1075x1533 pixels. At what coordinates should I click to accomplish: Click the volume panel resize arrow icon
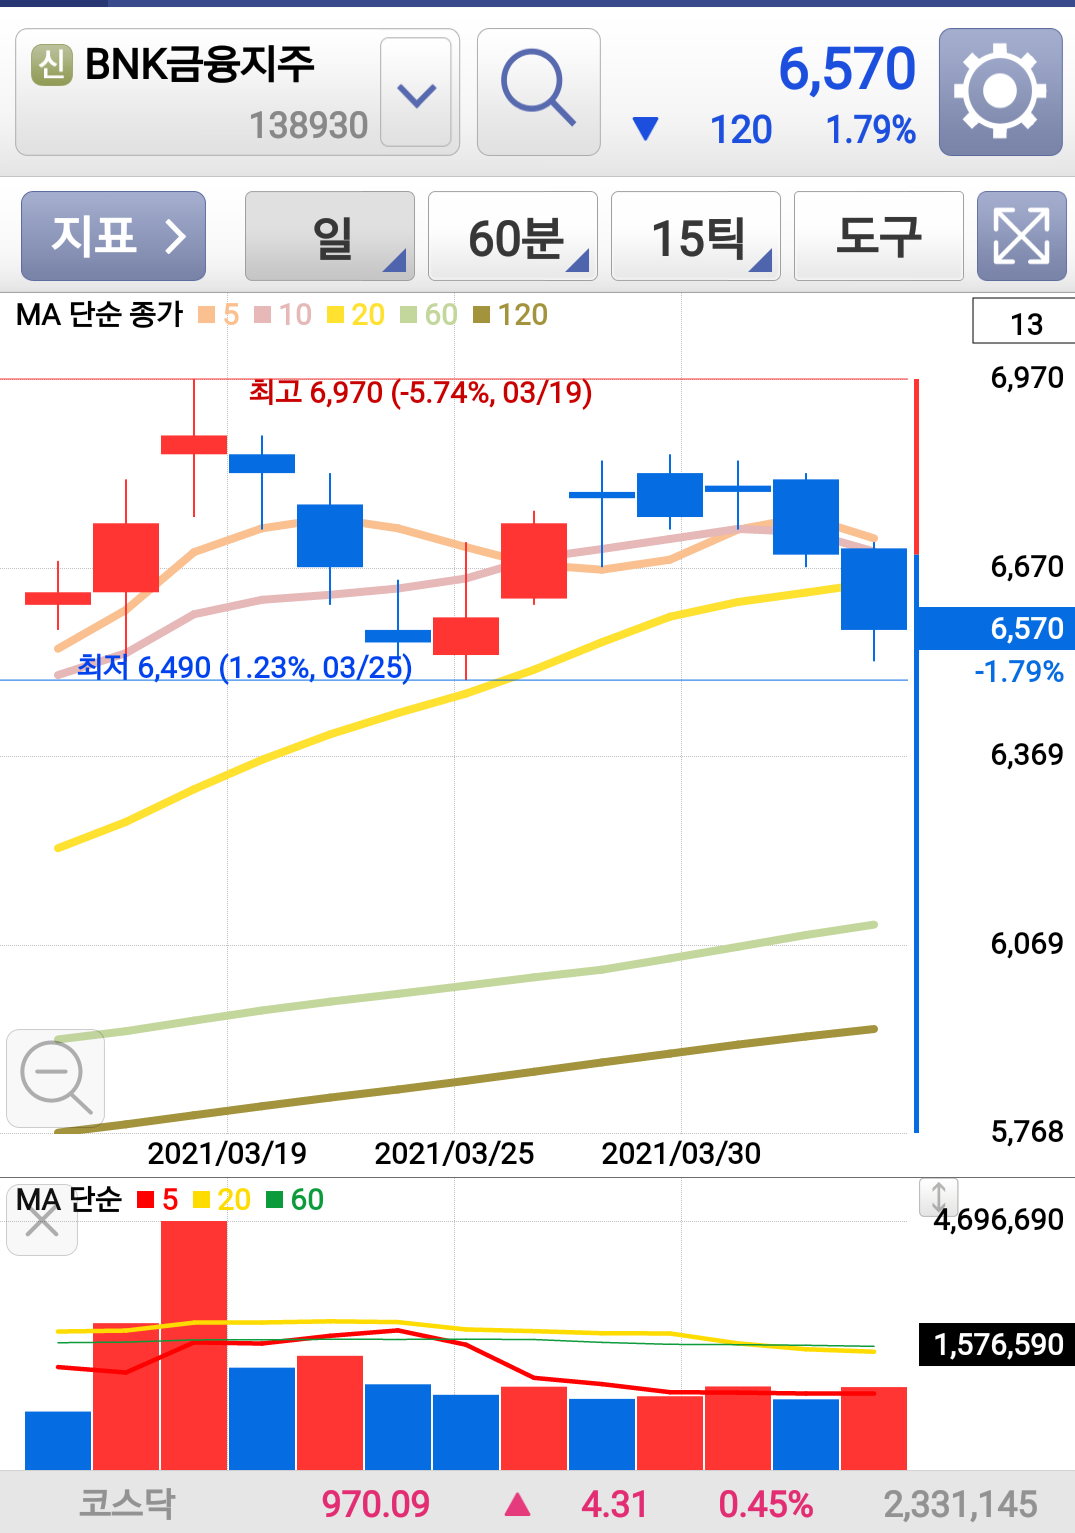click(938, 1197)
